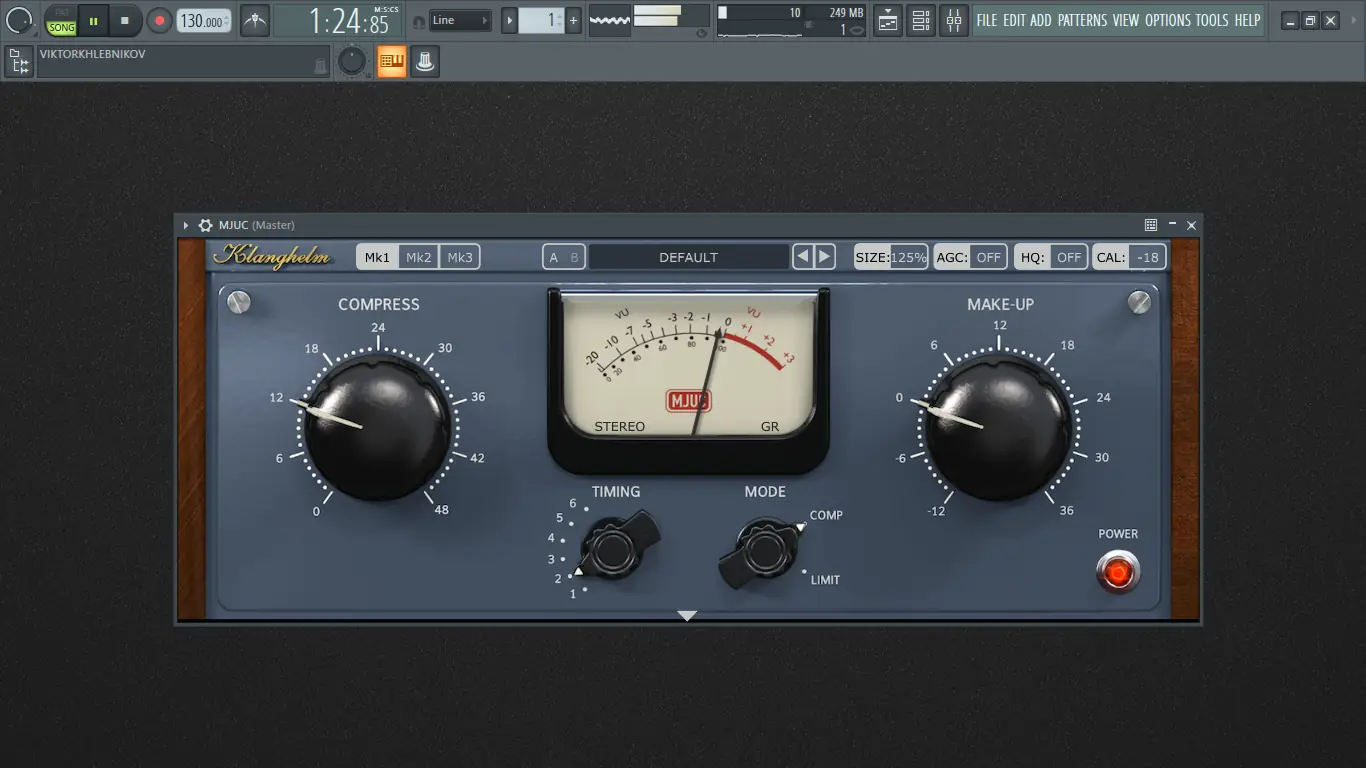Select the Mk3 model tab
The image size is (1366, 768).
click(x=460, y=257)
